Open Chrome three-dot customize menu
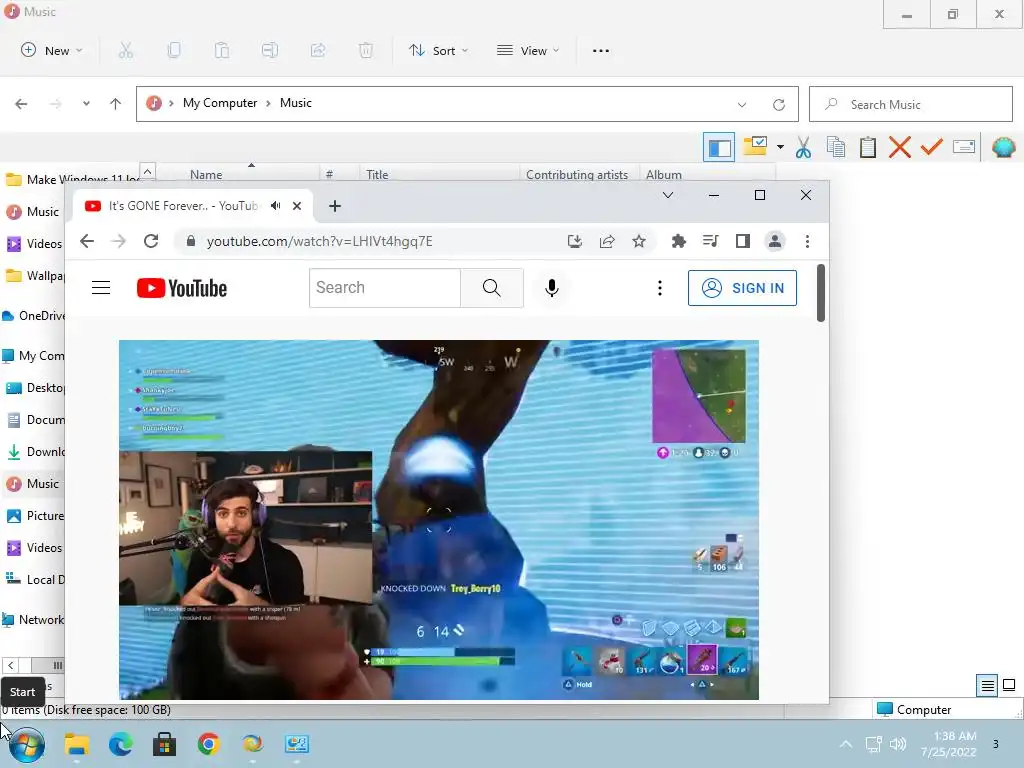This screenshot has height=768, width=1024. (x=807, y=242)
